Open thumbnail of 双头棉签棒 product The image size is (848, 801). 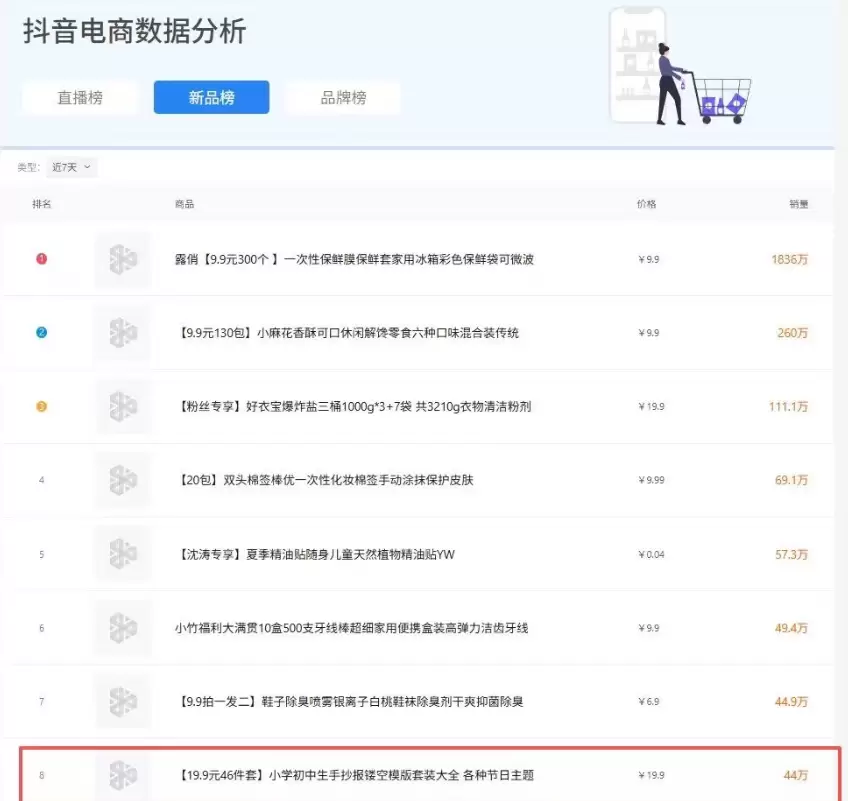[123, 480]
